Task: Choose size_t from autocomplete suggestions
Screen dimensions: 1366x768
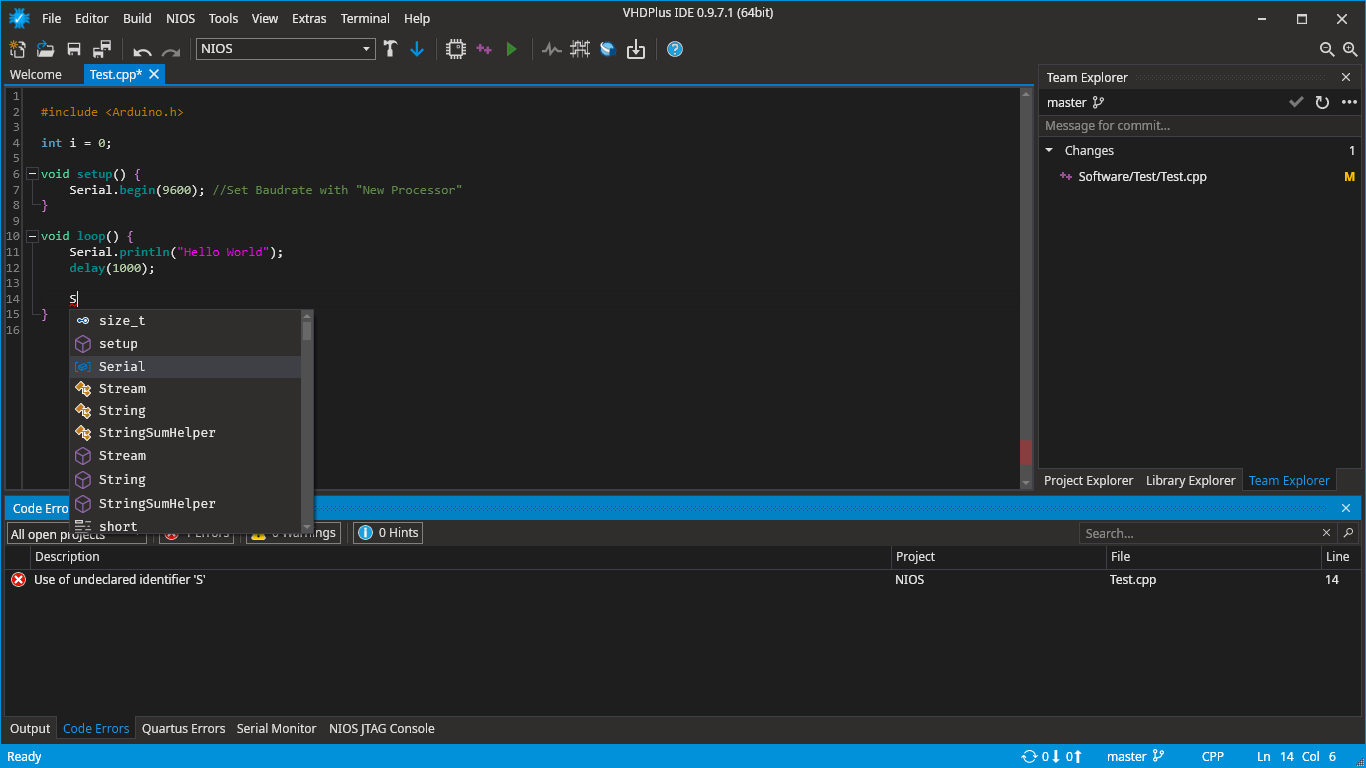Action: tap(185, 321)
